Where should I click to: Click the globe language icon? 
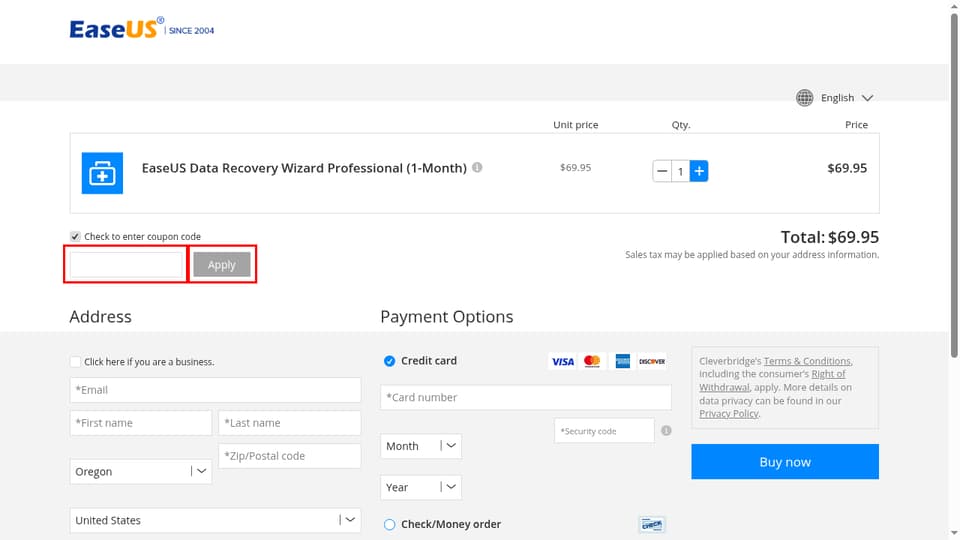click(x=804, y=97)
